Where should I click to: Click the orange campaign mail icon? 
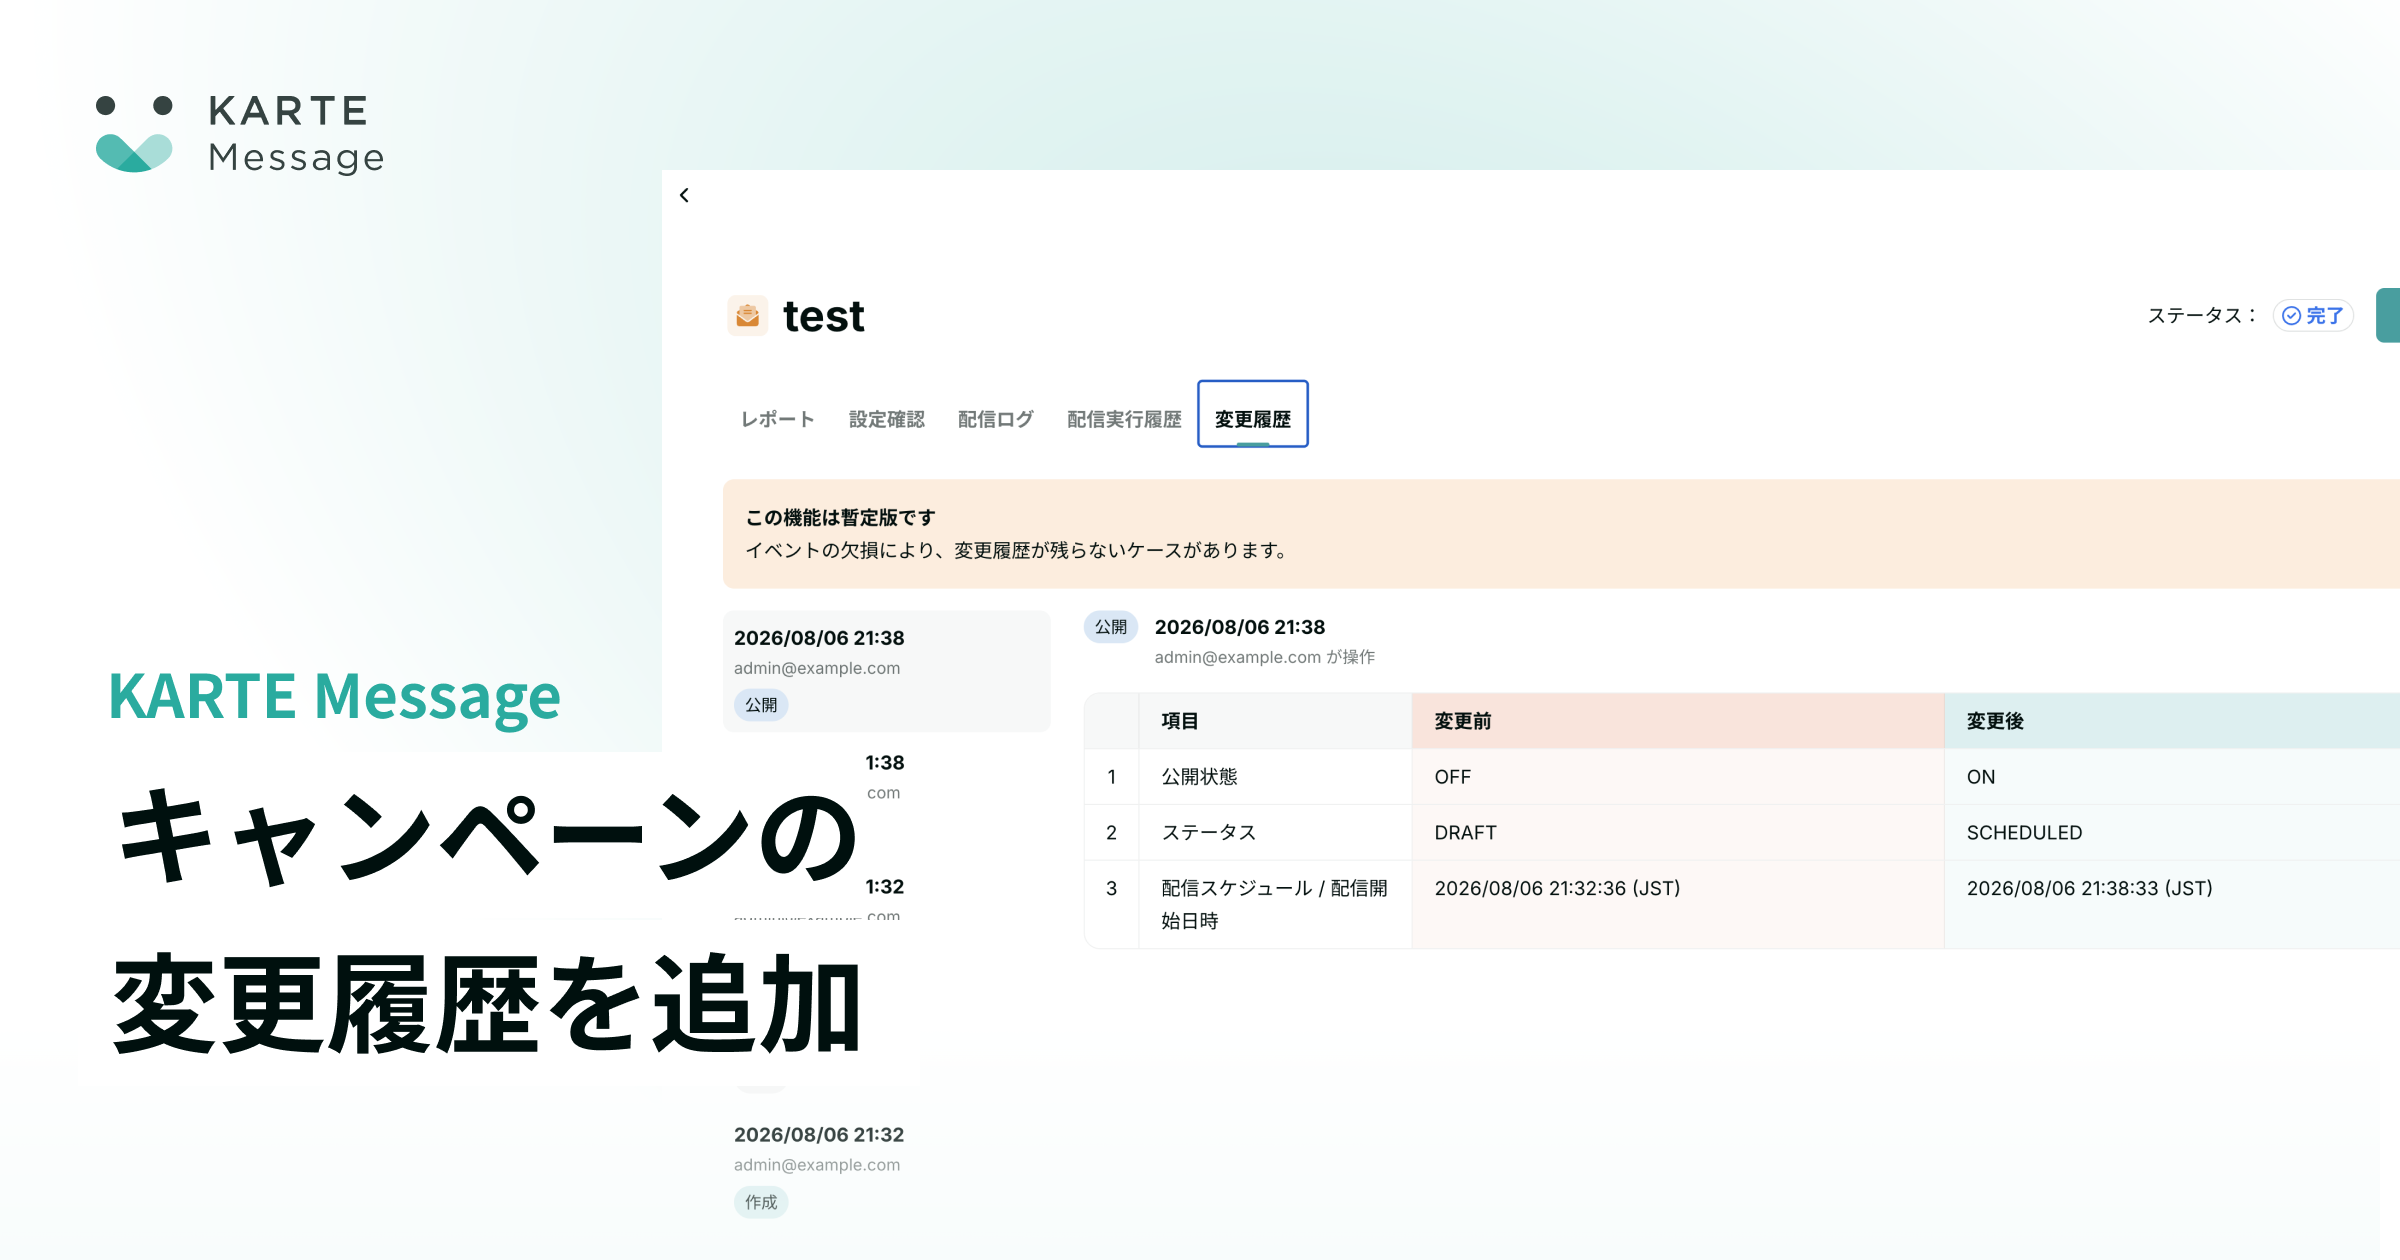click(x=747, y=316)
